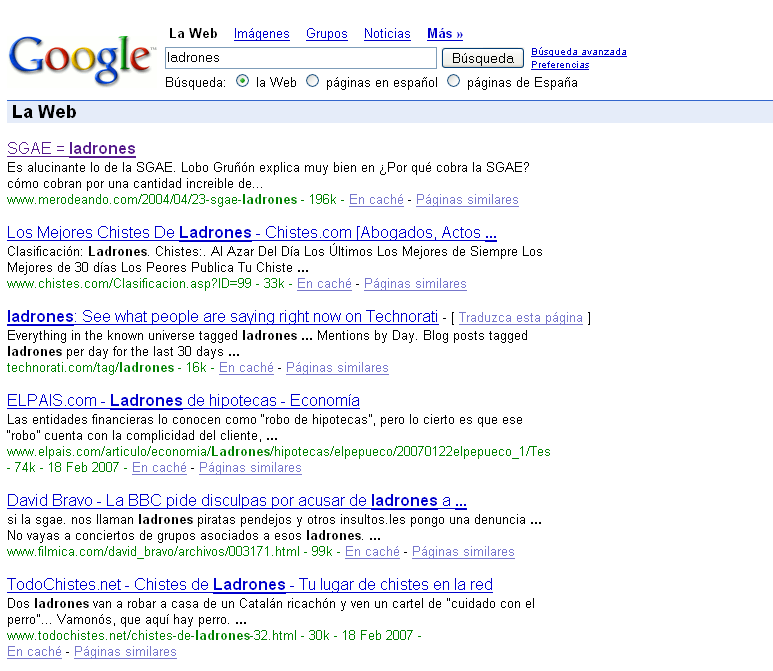This screenshot has width=773, height=671.
Task: Click the 'Búsqueda:' label beside radio buttons
Action: (195, 82)
